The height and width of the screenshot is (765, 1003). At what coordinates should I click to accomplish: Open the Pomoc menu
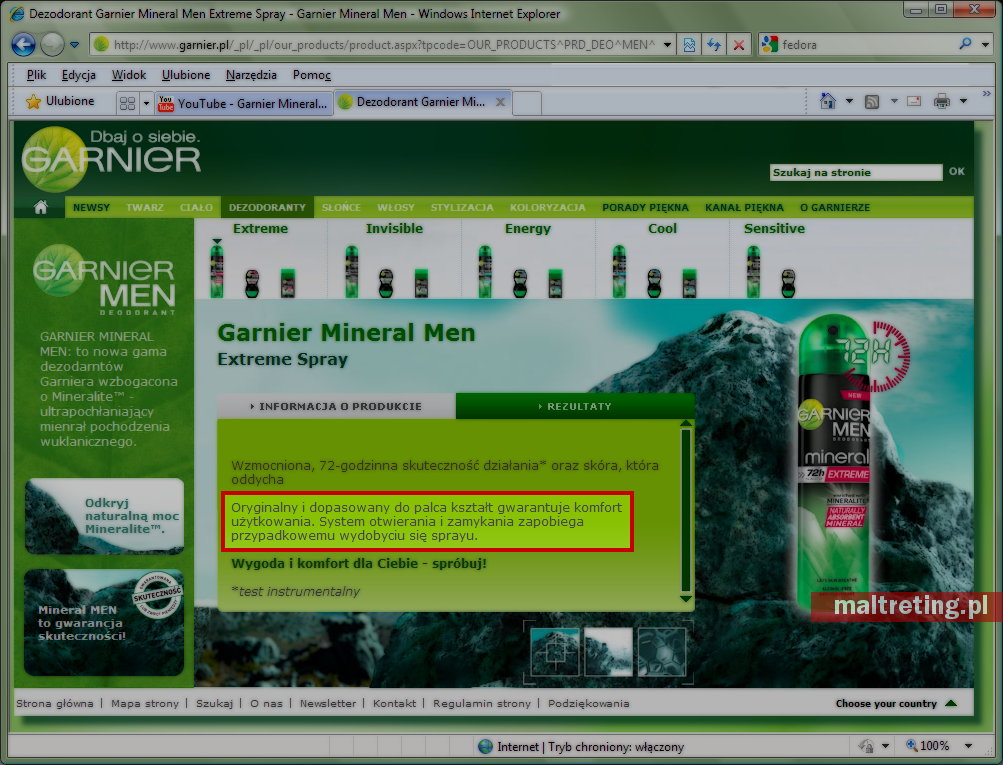312,75
